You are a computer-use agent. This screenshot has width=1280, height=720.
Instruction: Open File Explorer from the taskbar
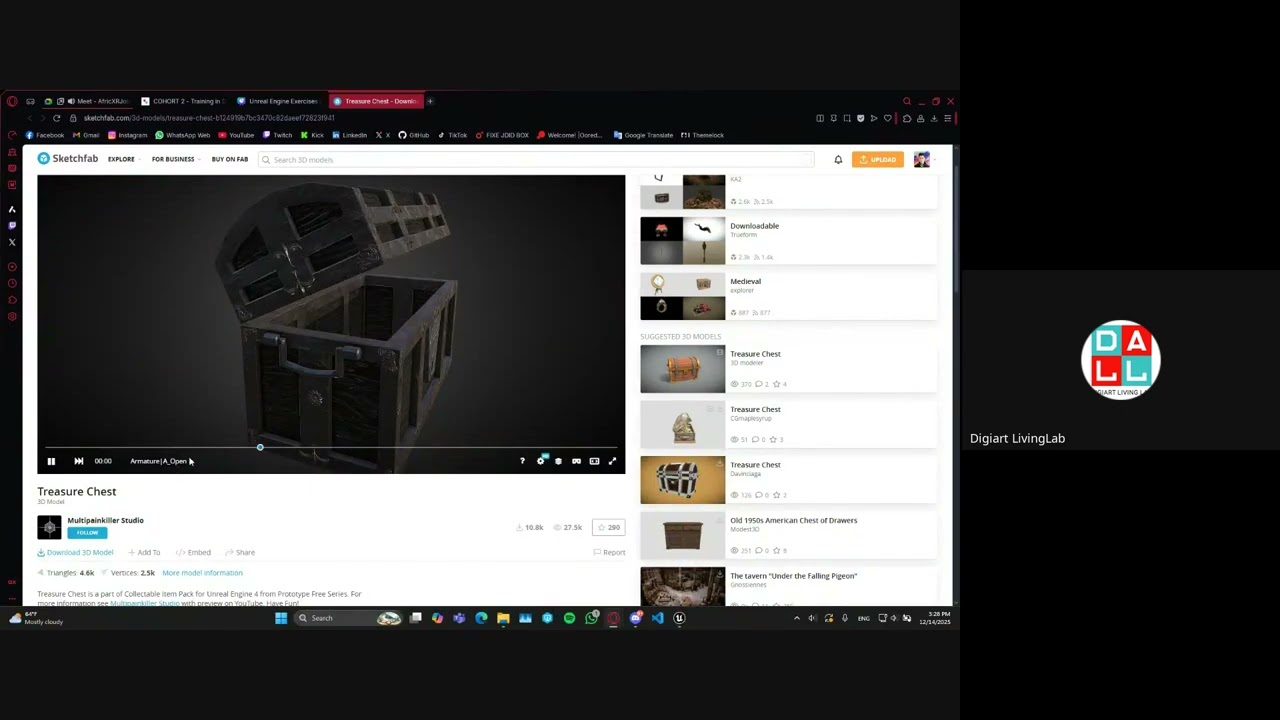pyautogui.click(x=503, y=618)
